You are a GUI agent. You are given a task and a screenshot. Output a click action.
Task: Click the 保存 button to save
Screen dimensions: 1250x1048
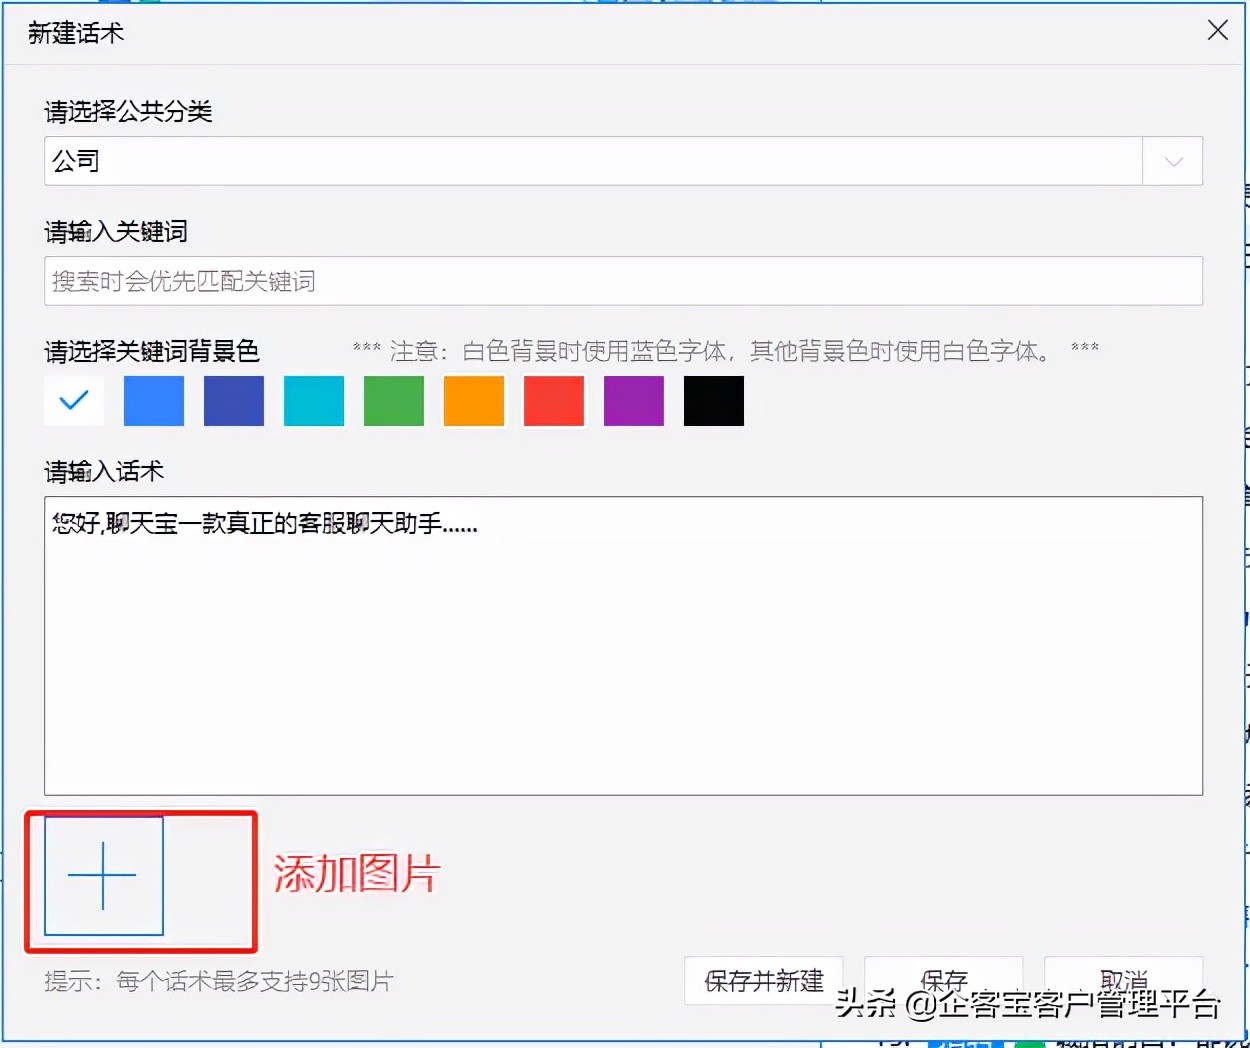(x=943, y=981)
